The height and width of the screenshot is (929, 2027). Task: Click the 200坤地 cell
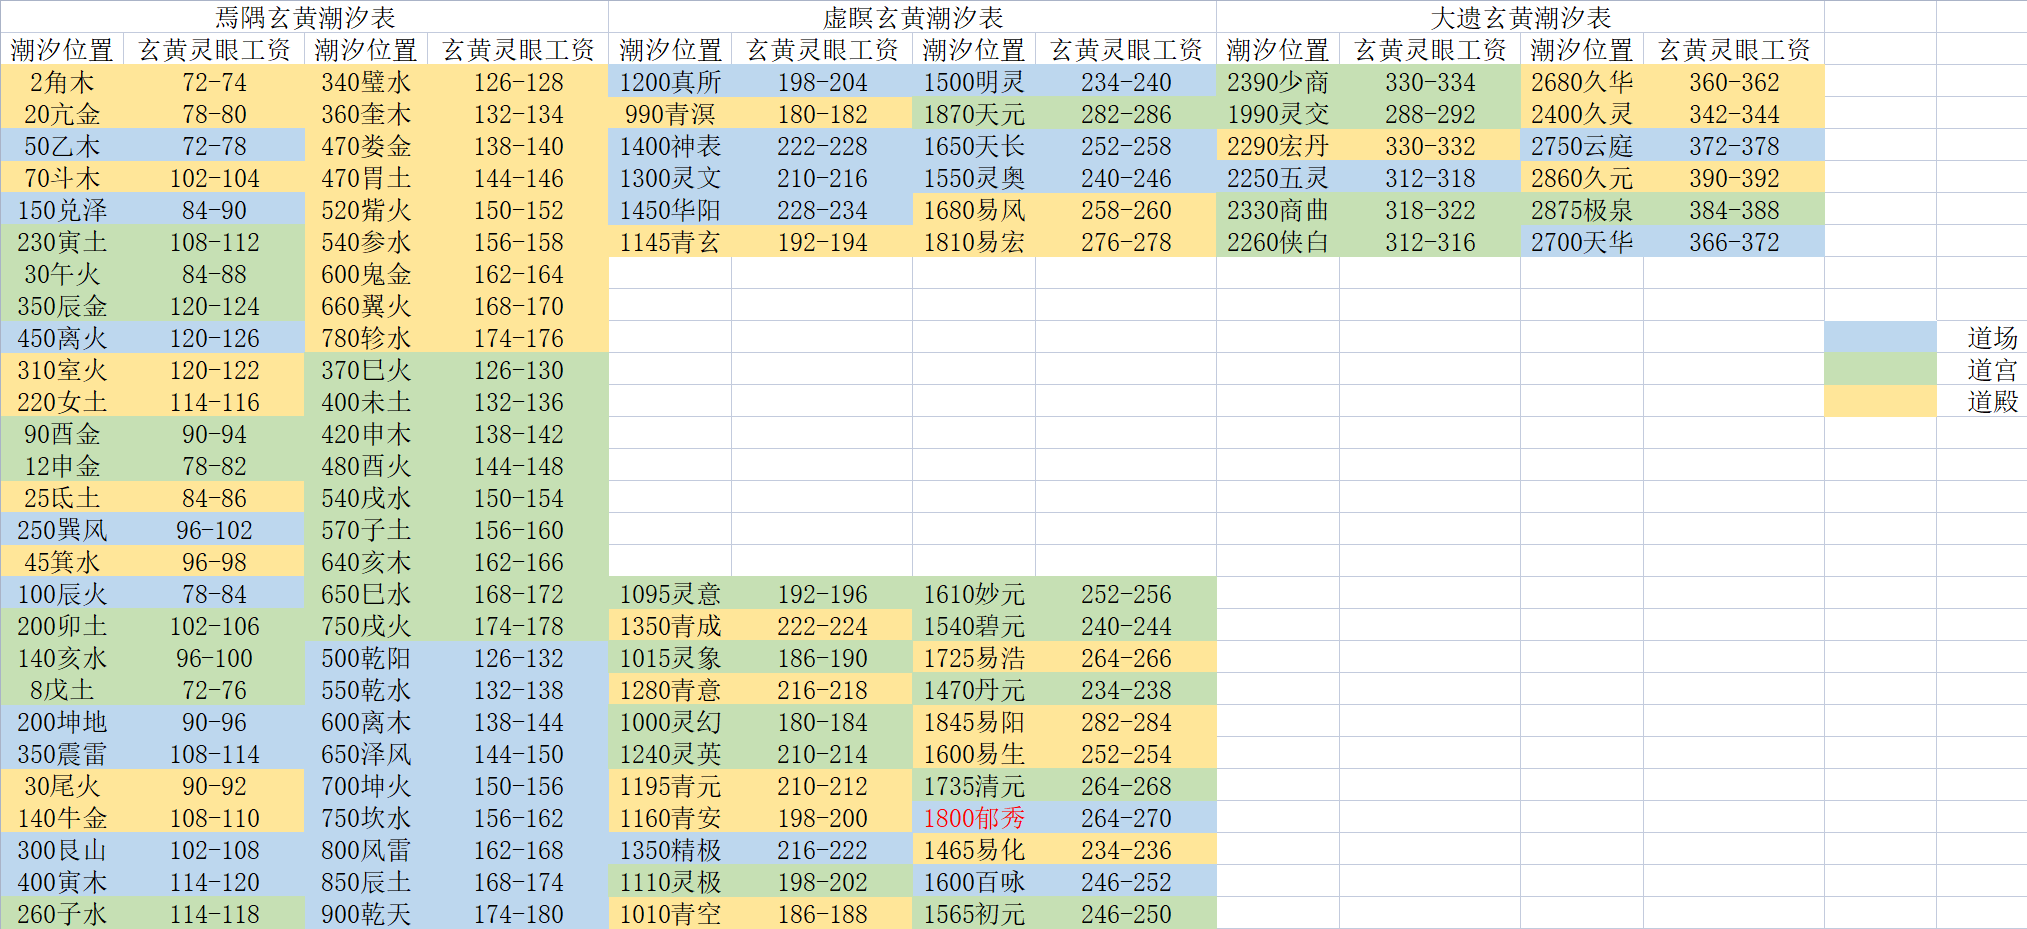pyautogui.click(x=62, y=721)
